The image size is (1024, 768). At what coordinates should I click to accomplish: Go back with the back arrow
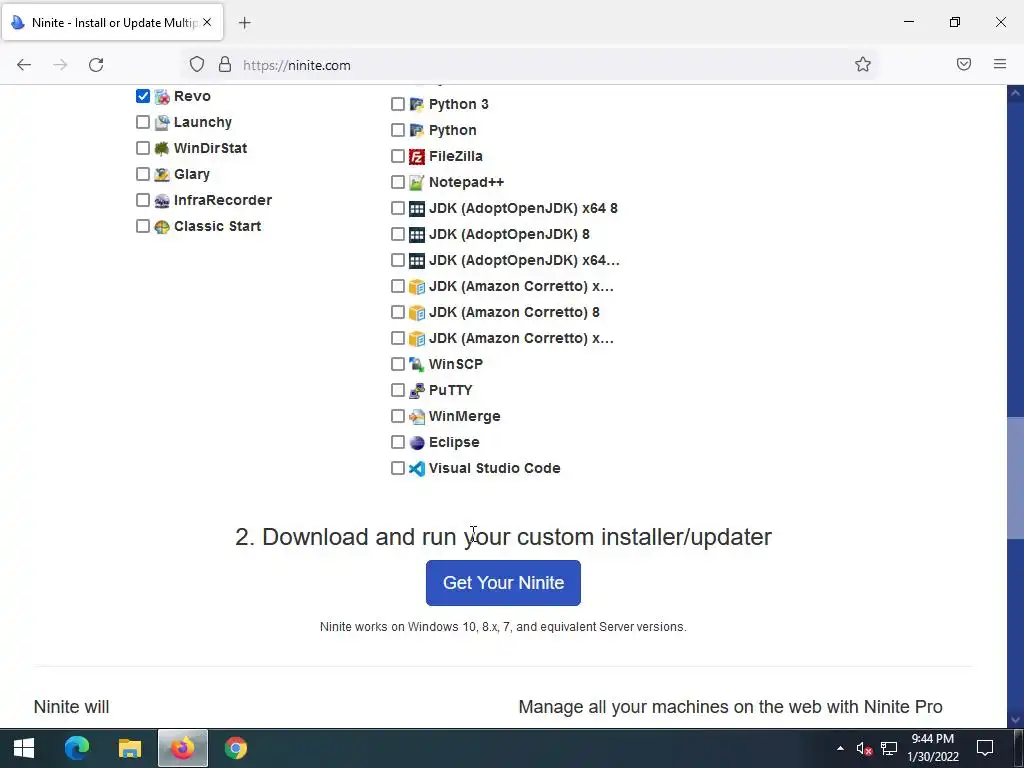point(24,65)
